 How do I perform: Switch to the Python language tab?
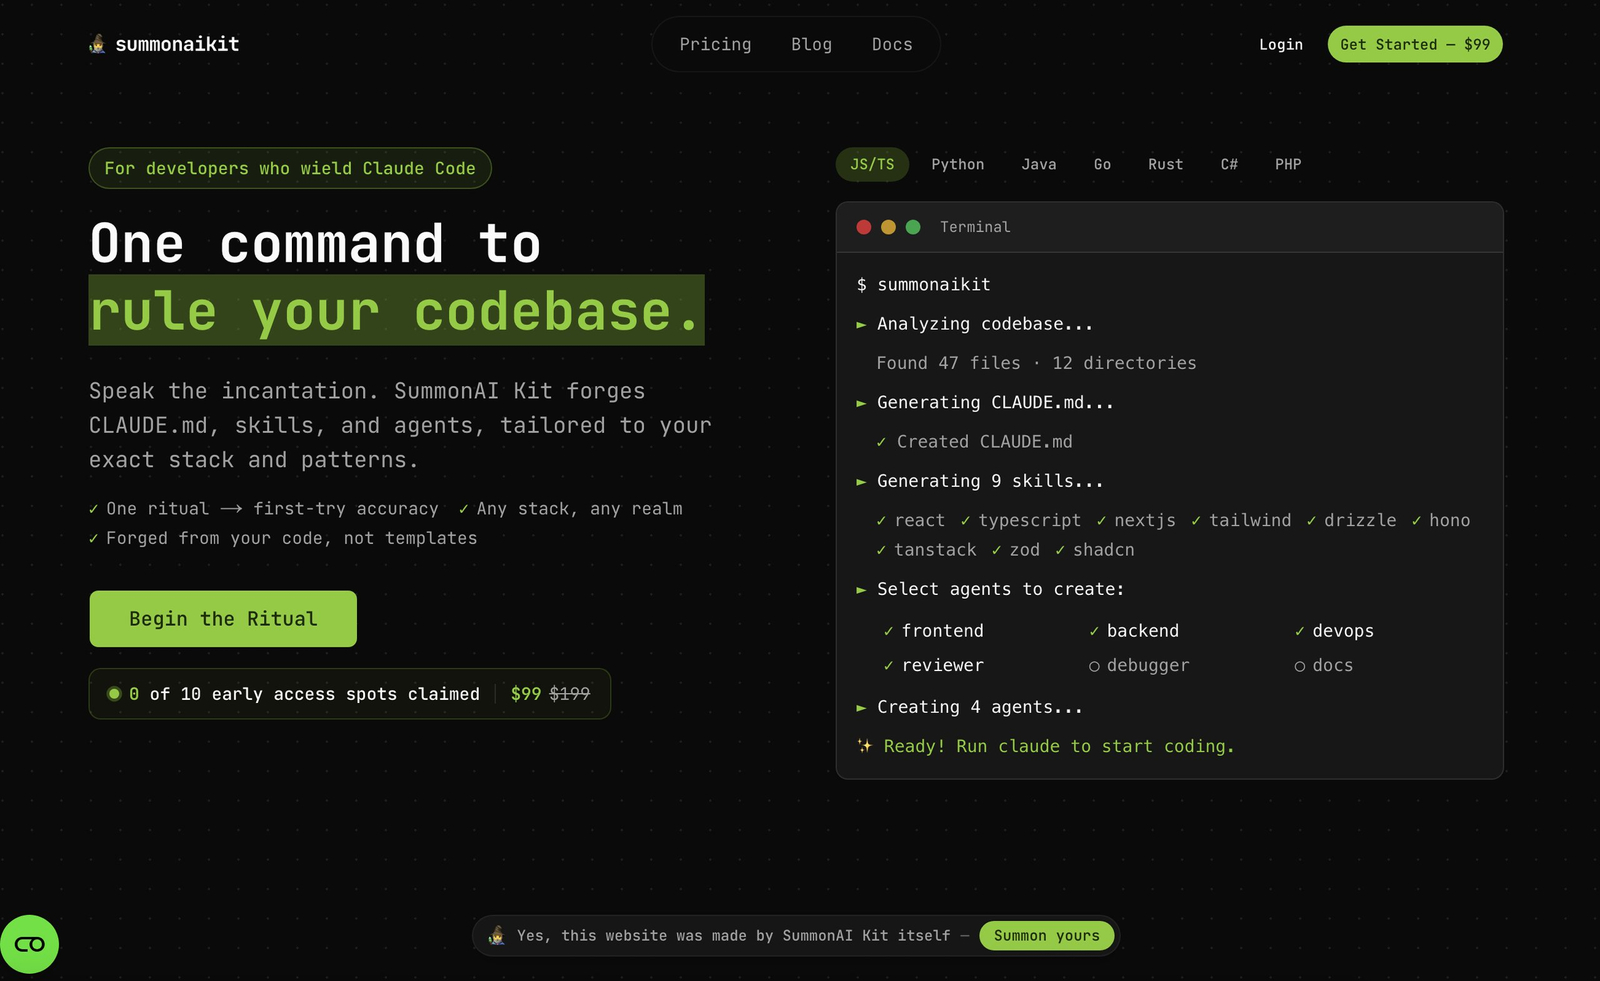(957, 165)
